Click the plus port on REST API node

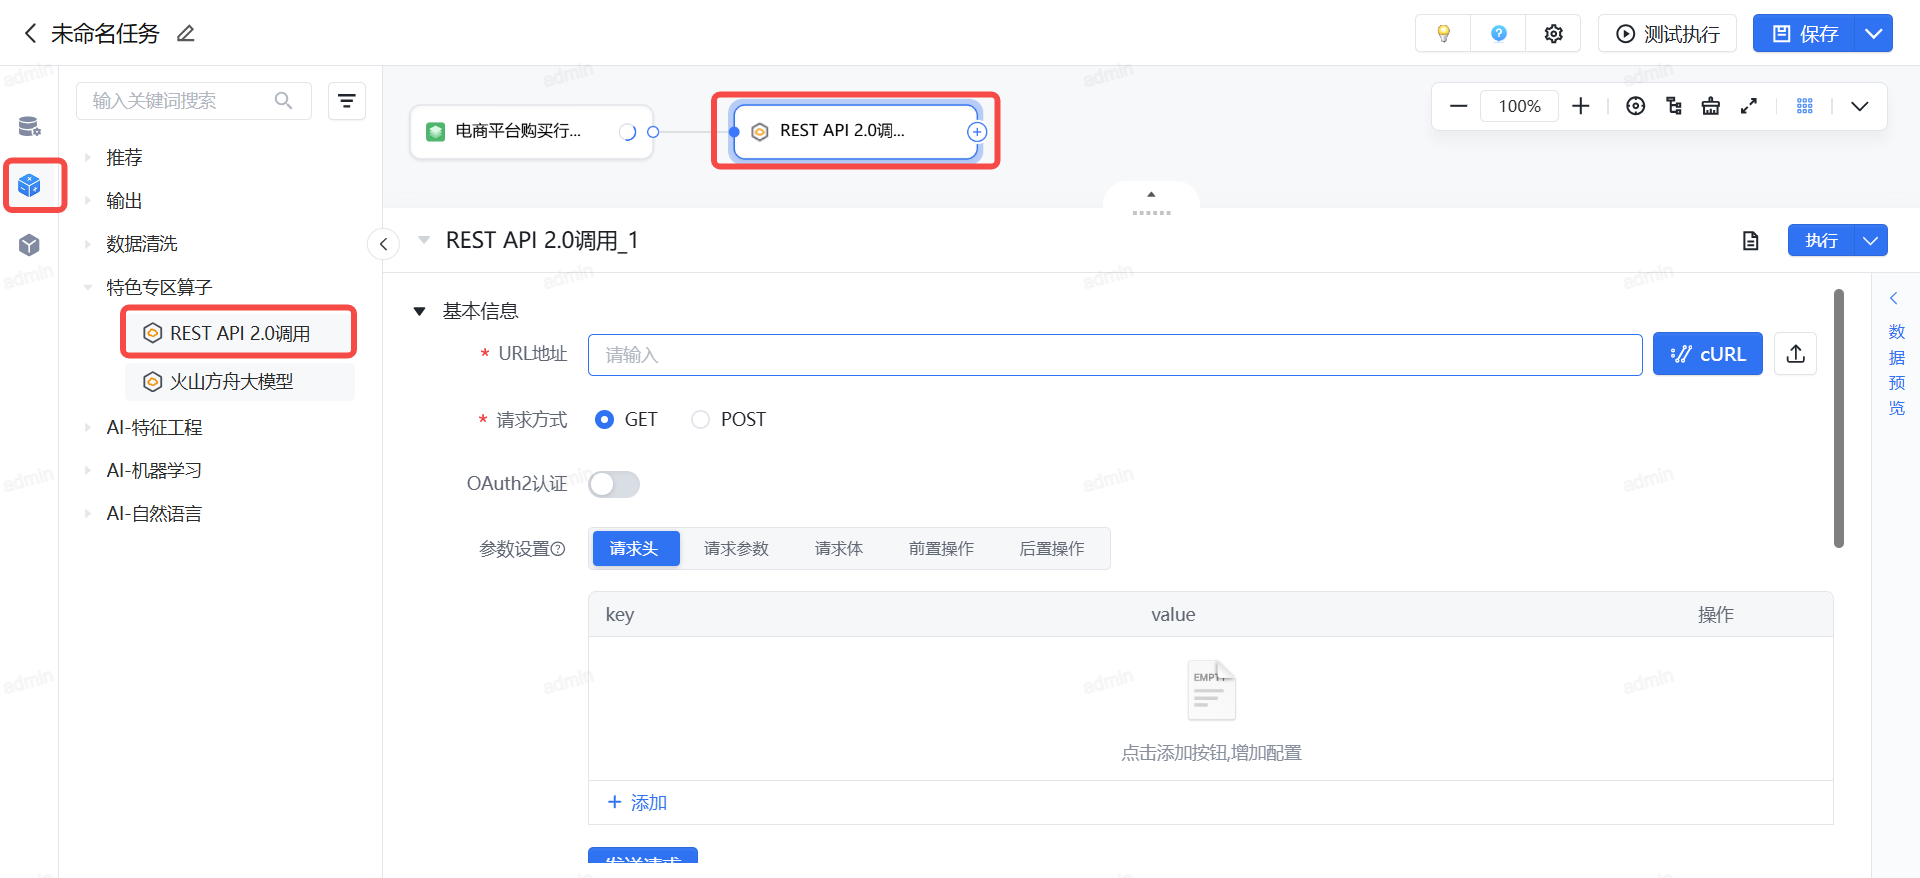pos(977,132)
